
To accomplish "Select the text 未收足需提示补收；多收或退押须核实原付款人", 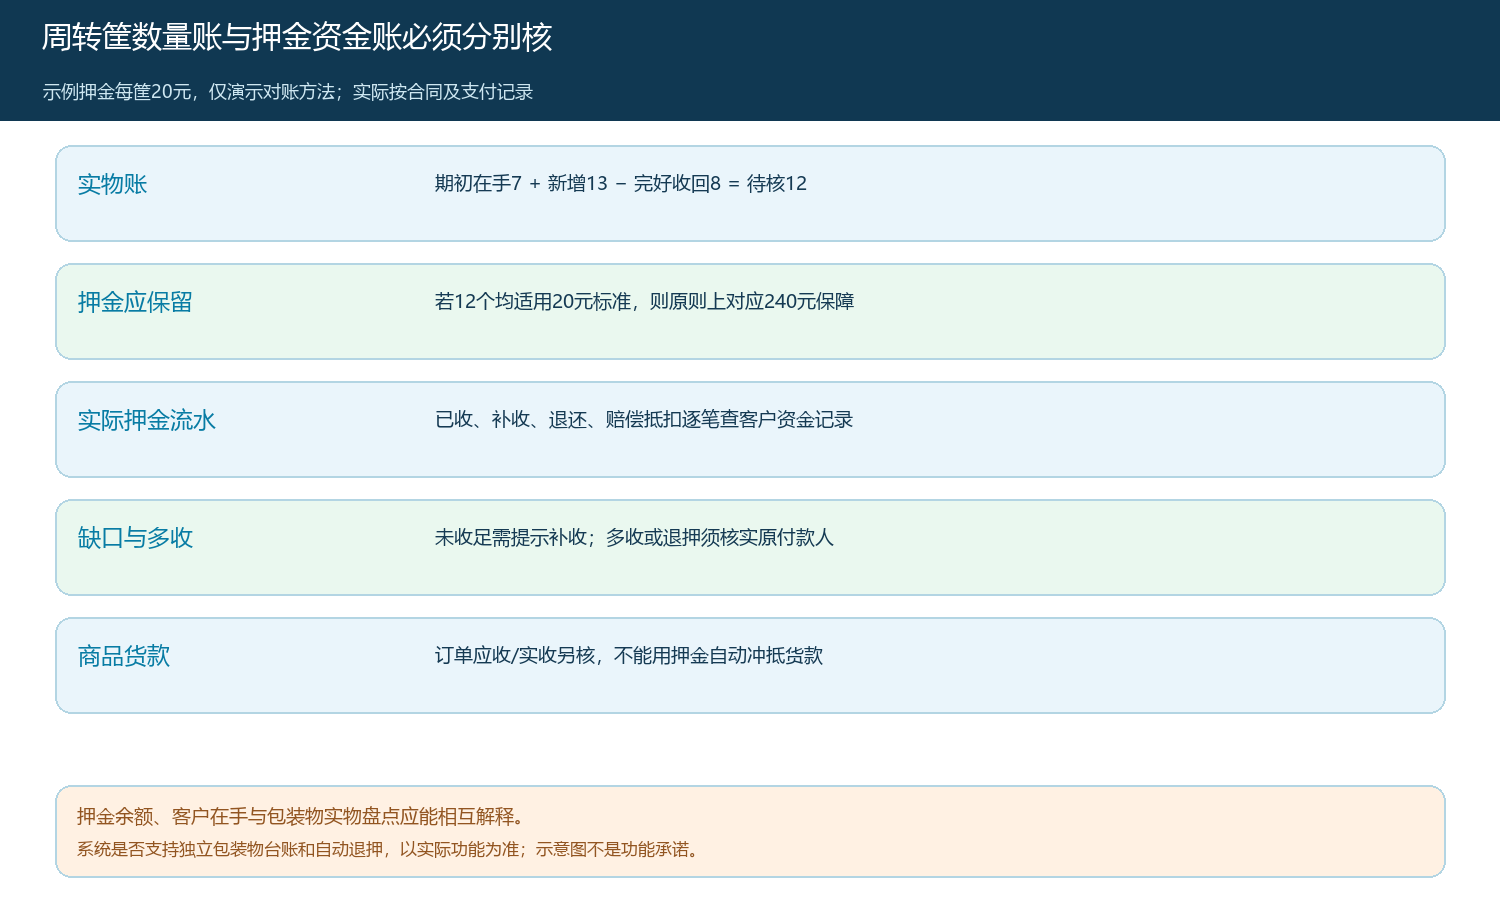I will click(x=634, y=538).
